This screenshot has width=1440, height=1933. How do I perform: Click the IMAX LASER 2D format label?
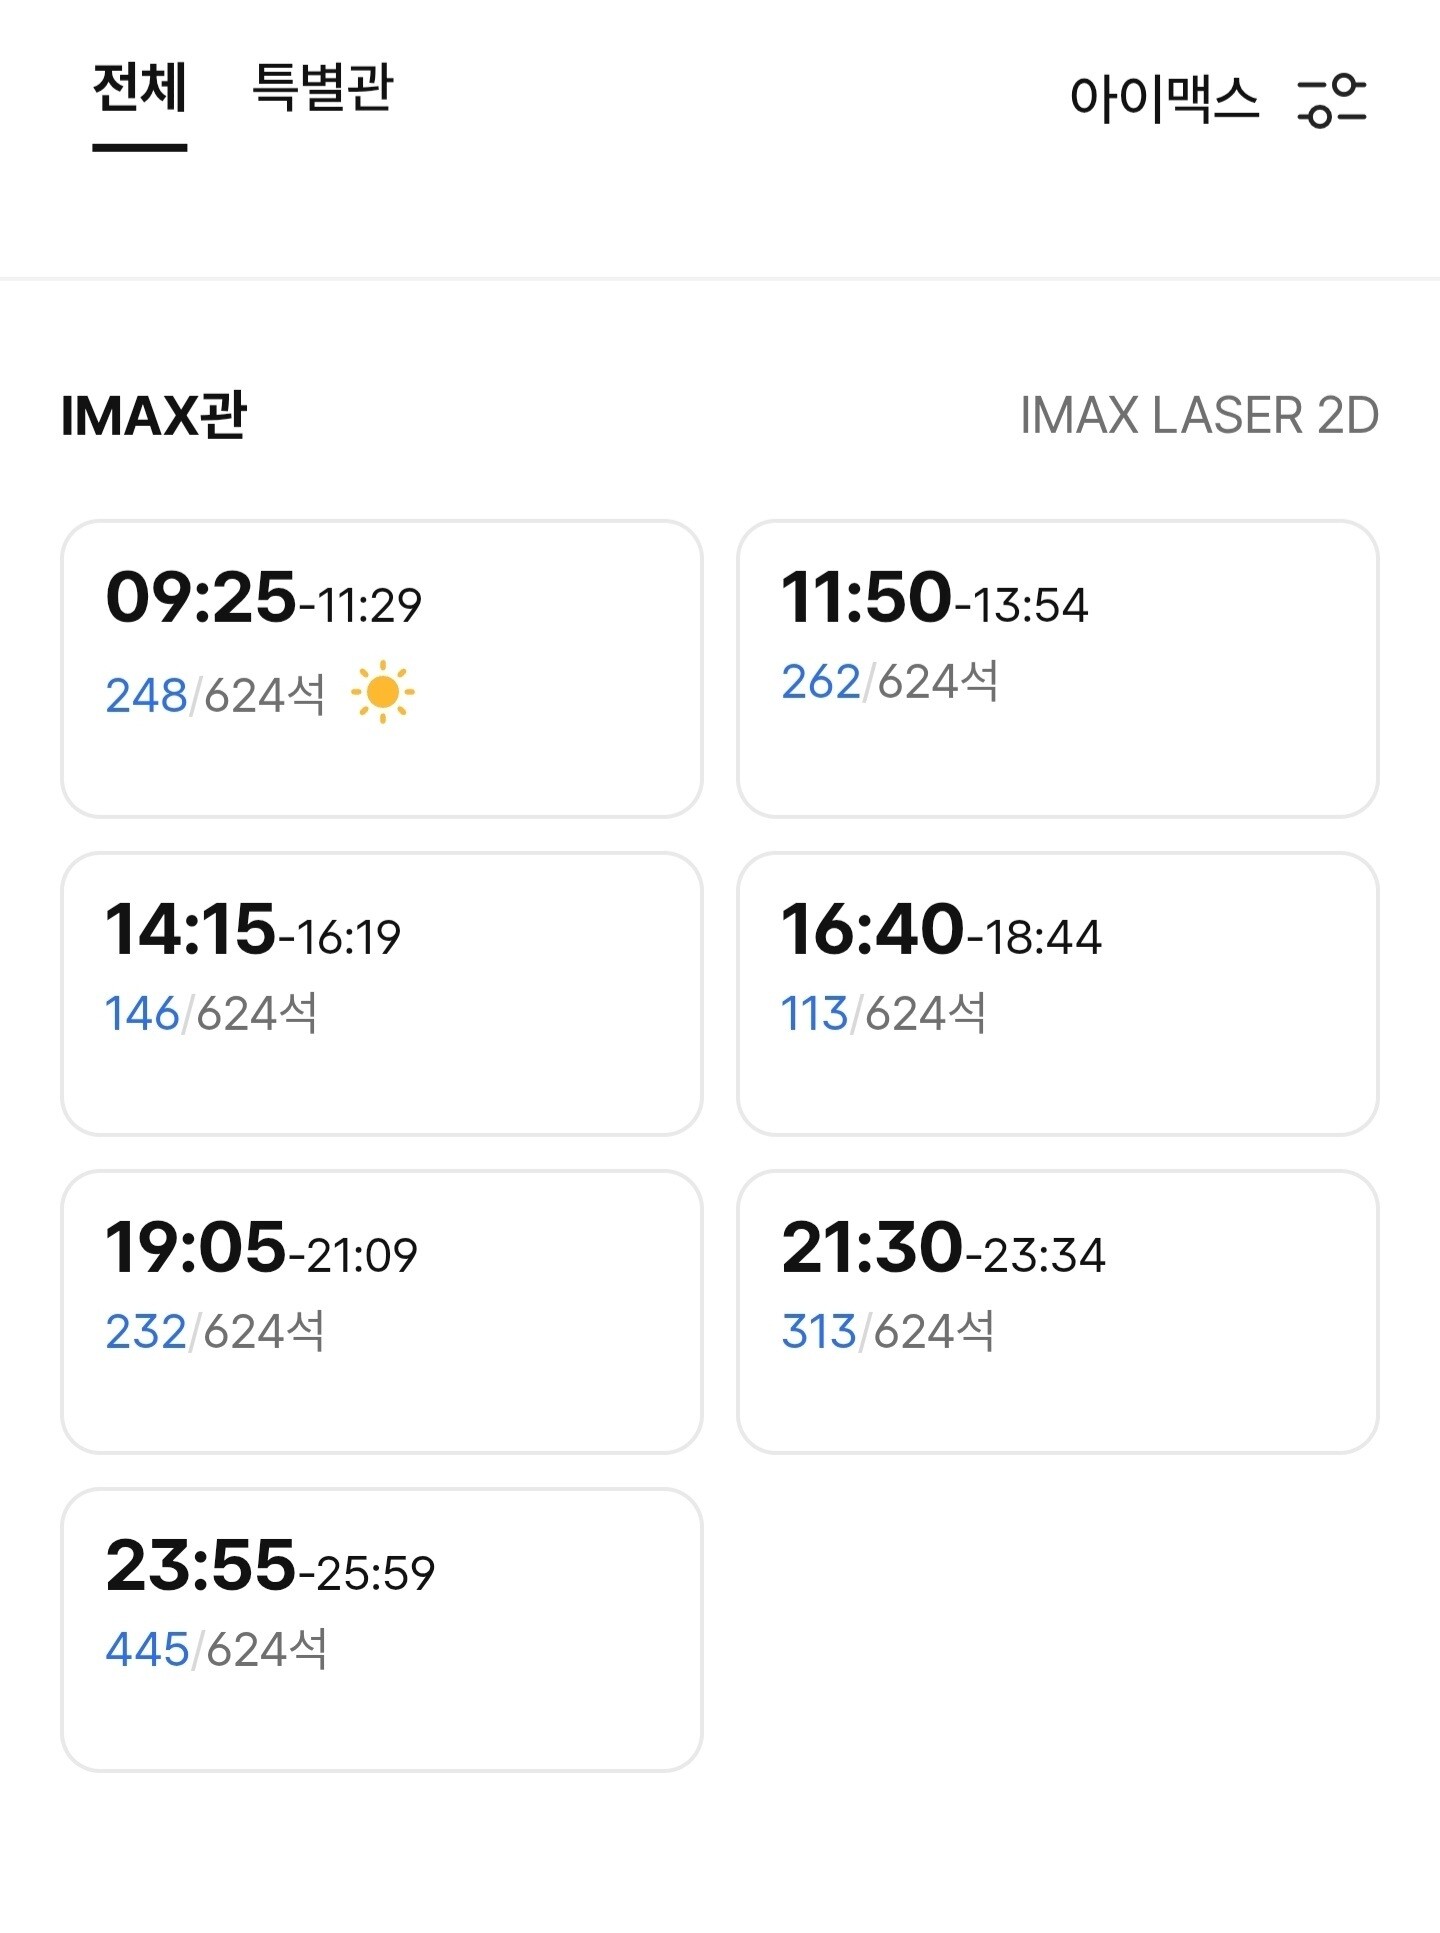coord(1198,416)
